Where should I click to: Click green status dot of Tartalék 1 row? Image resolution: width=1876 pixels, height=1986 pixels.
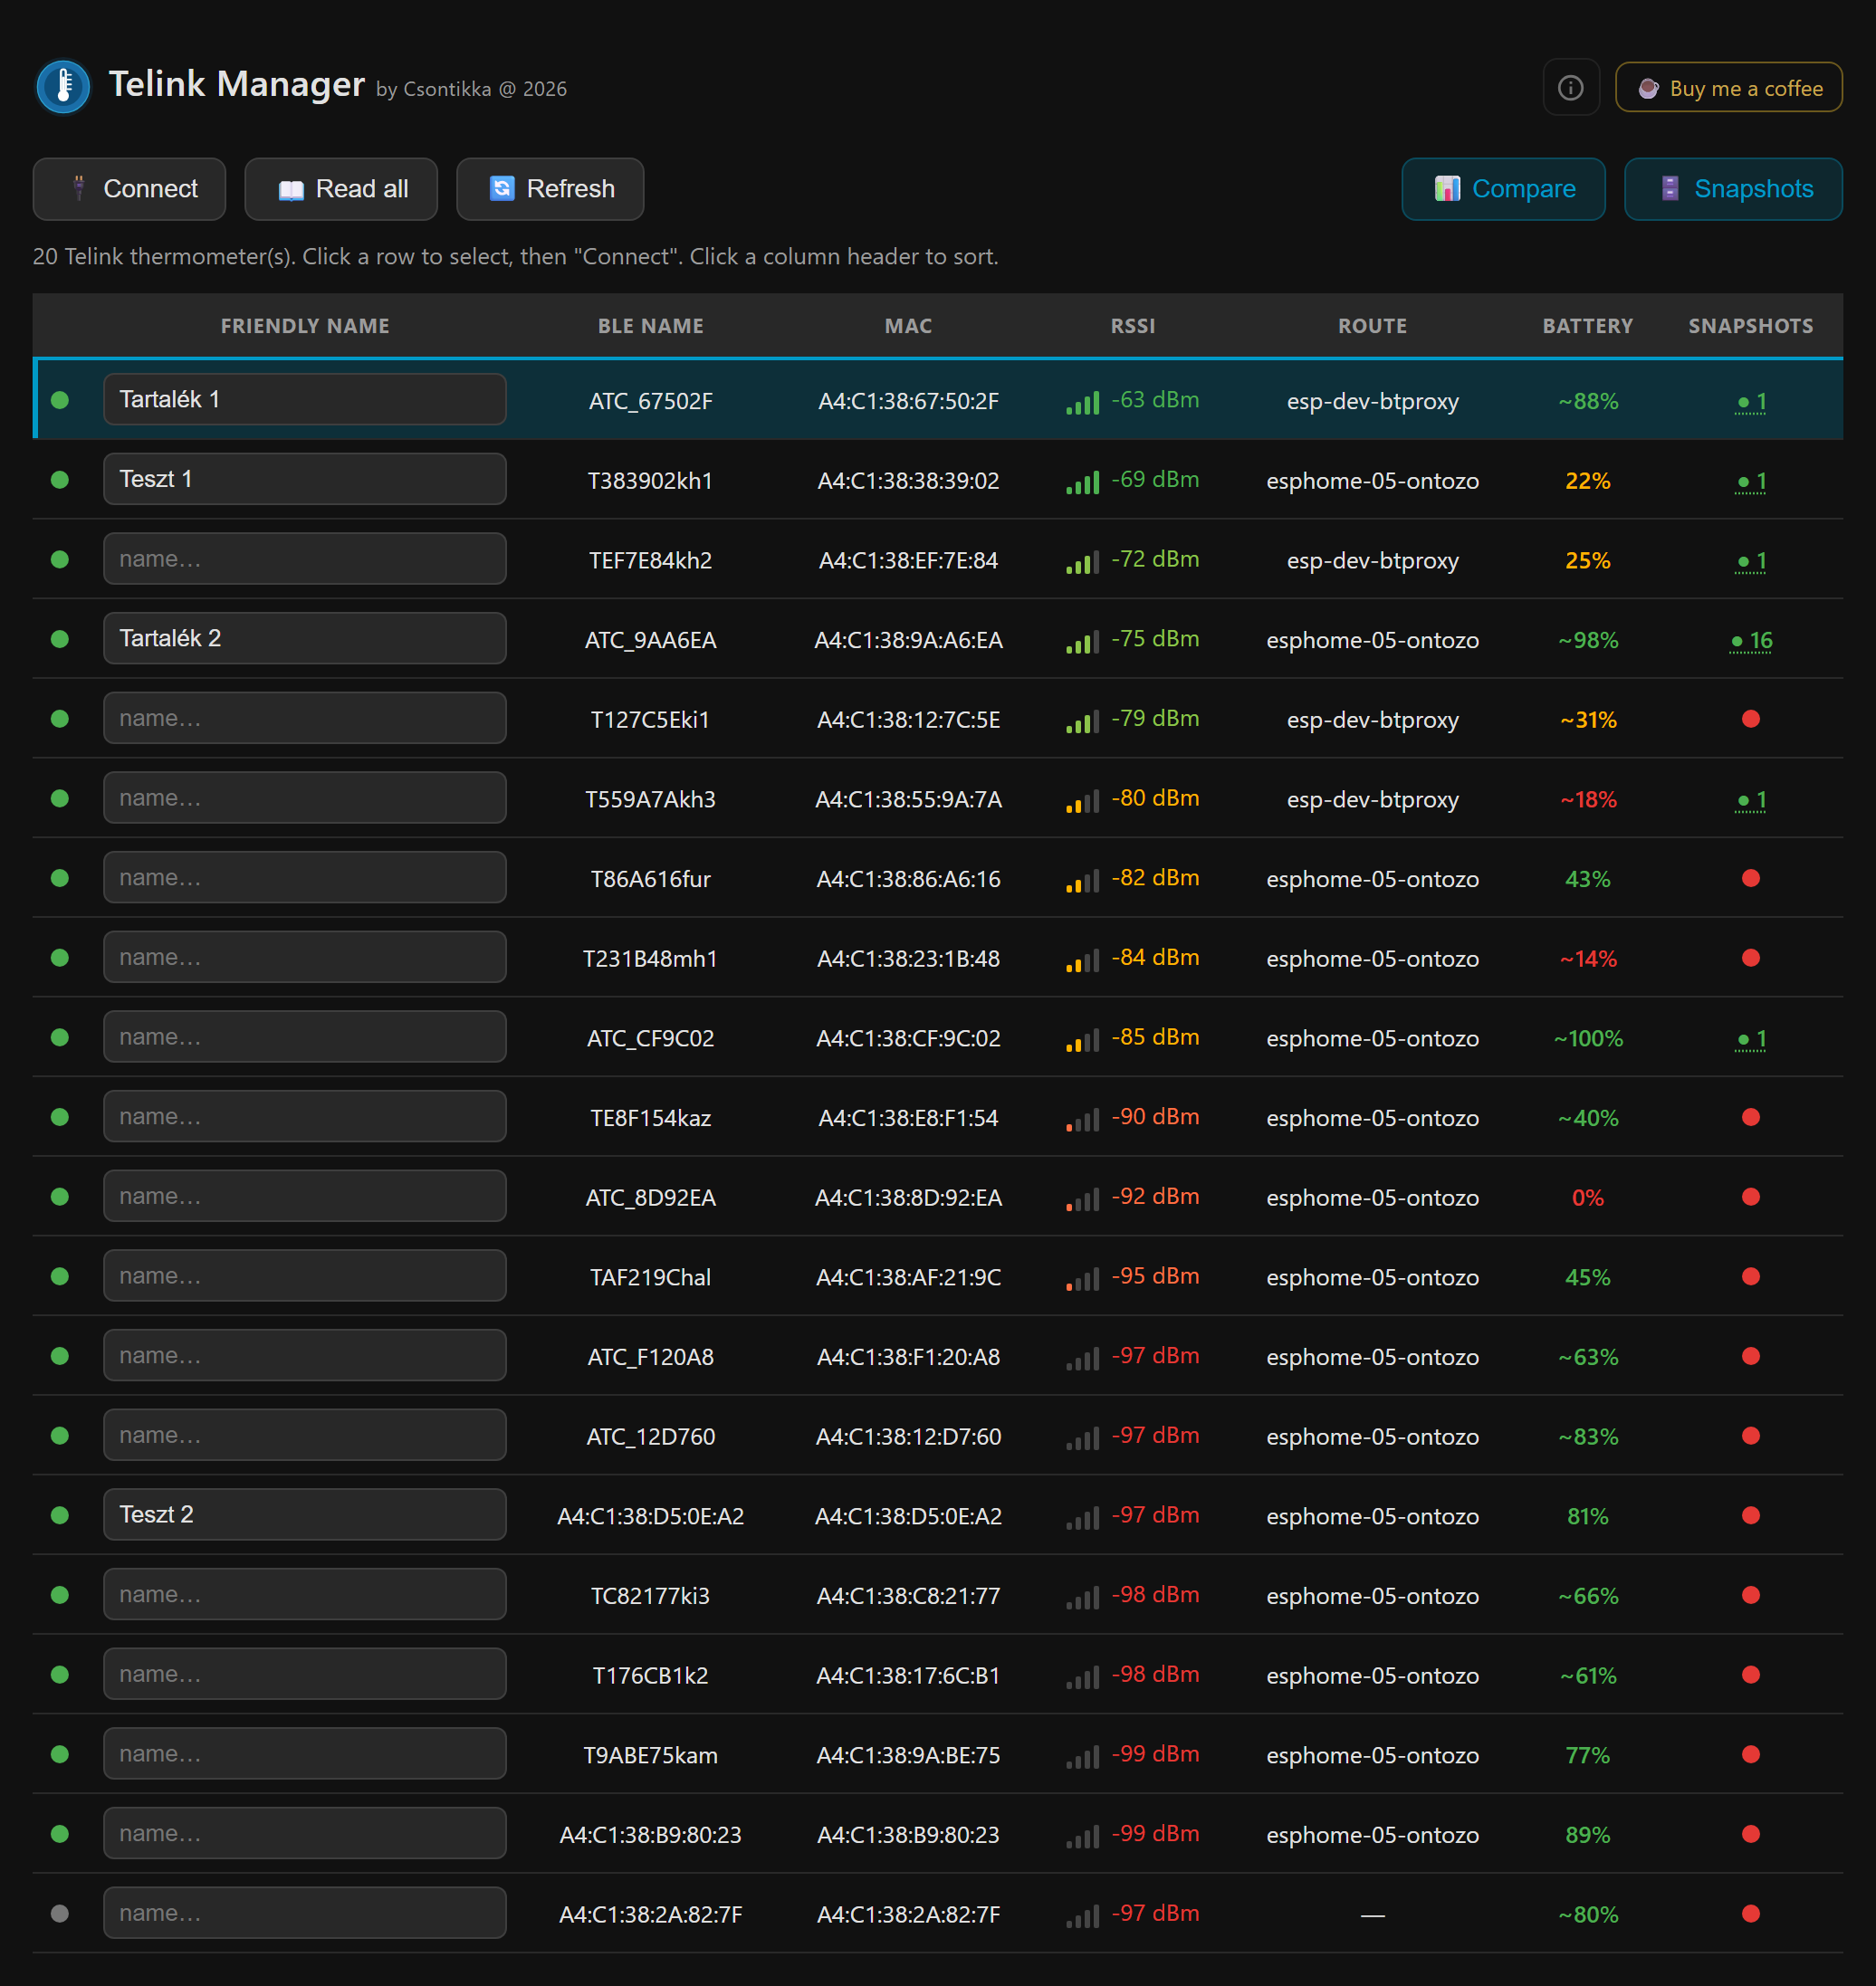click(x=60, y=400)
